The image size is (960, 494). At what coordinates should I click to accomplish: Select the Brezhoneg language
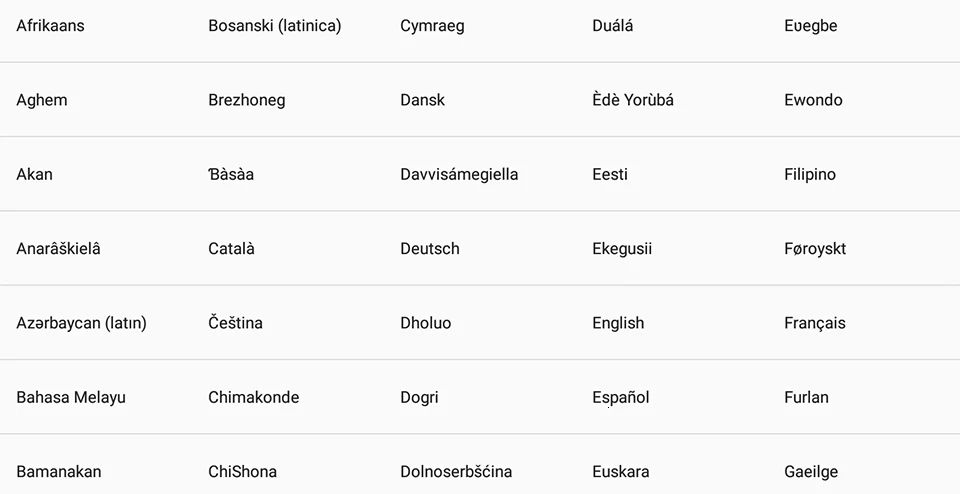(x=247, y=100)
